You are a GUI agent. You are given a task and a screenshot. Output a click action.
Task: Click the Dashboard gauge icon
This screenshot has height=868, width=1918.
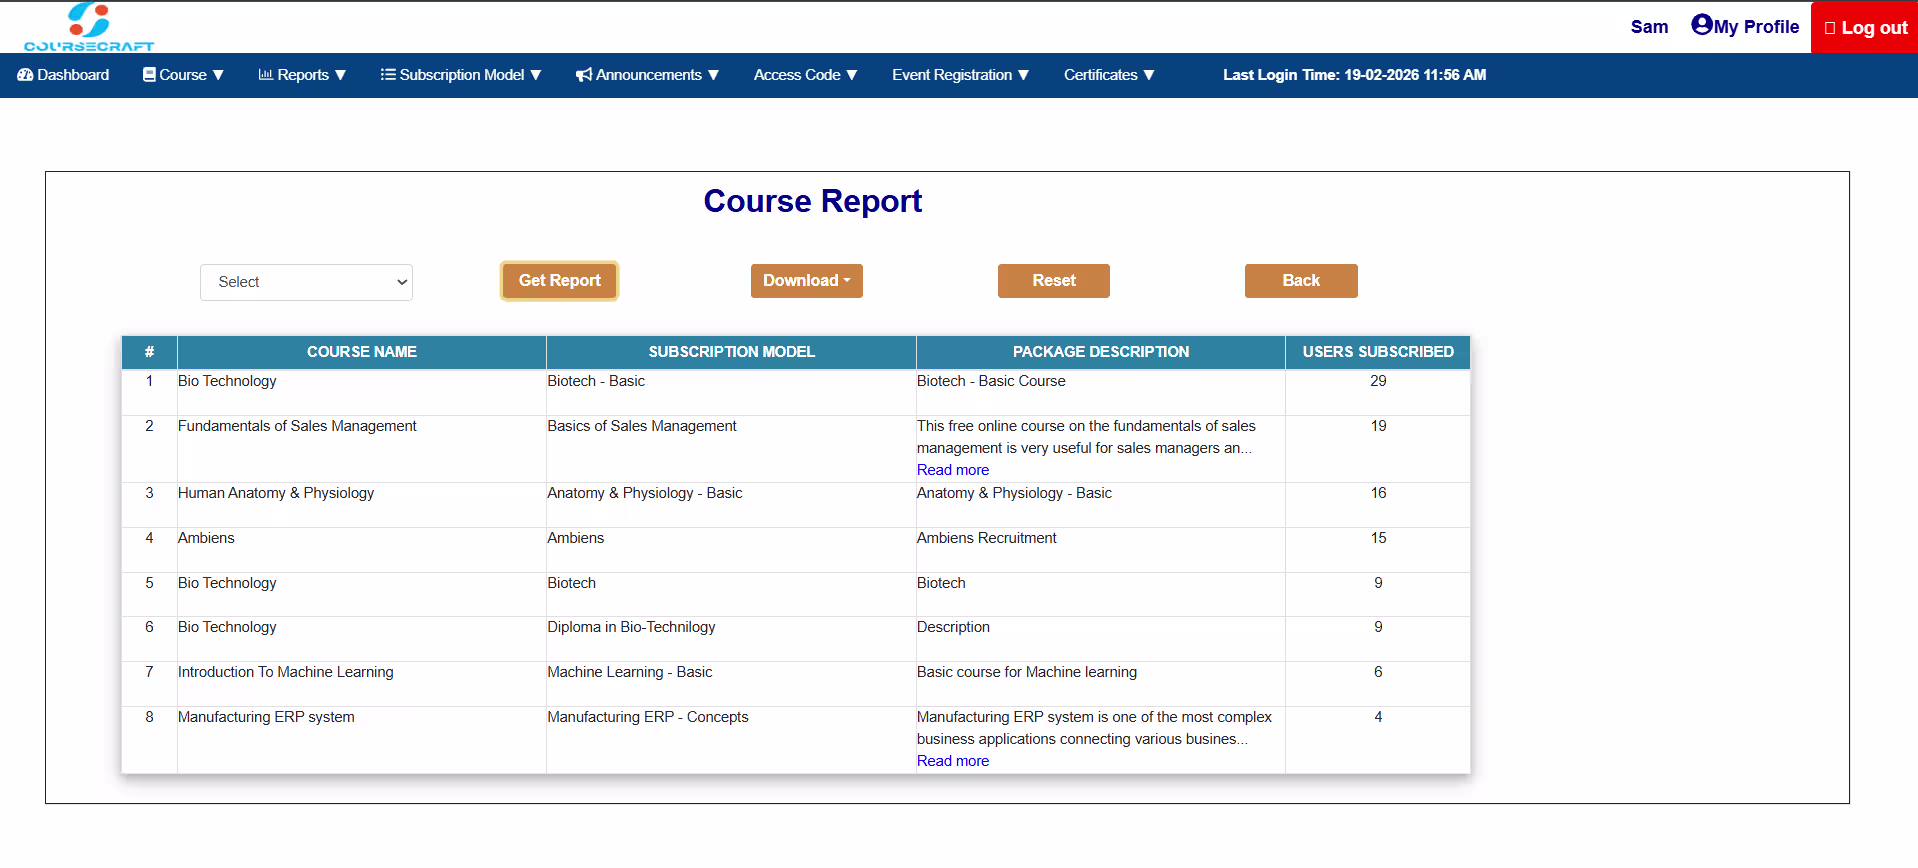[25, 75]
